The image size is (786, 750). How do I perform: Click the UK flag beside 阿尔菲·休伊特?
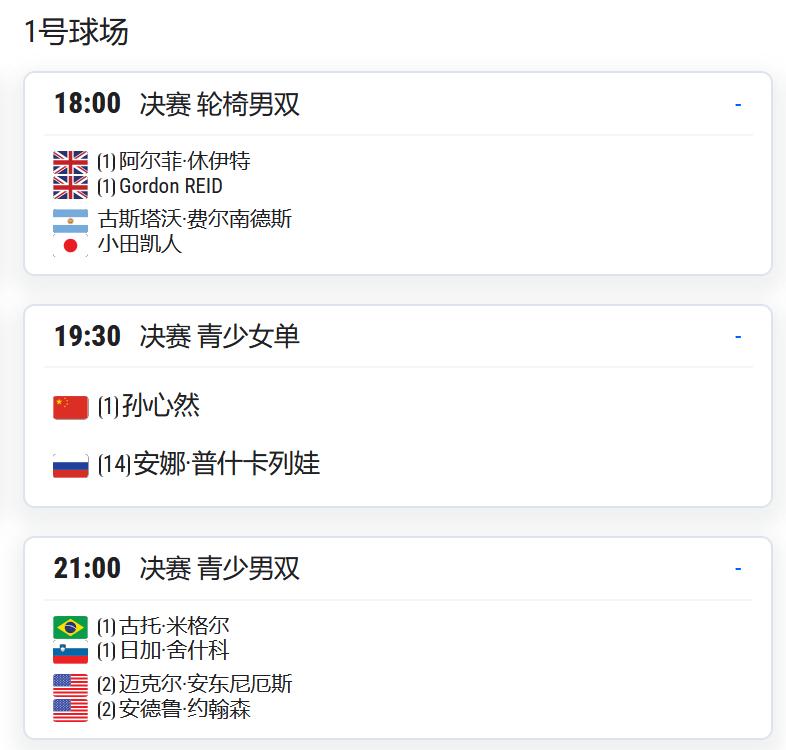70,162
